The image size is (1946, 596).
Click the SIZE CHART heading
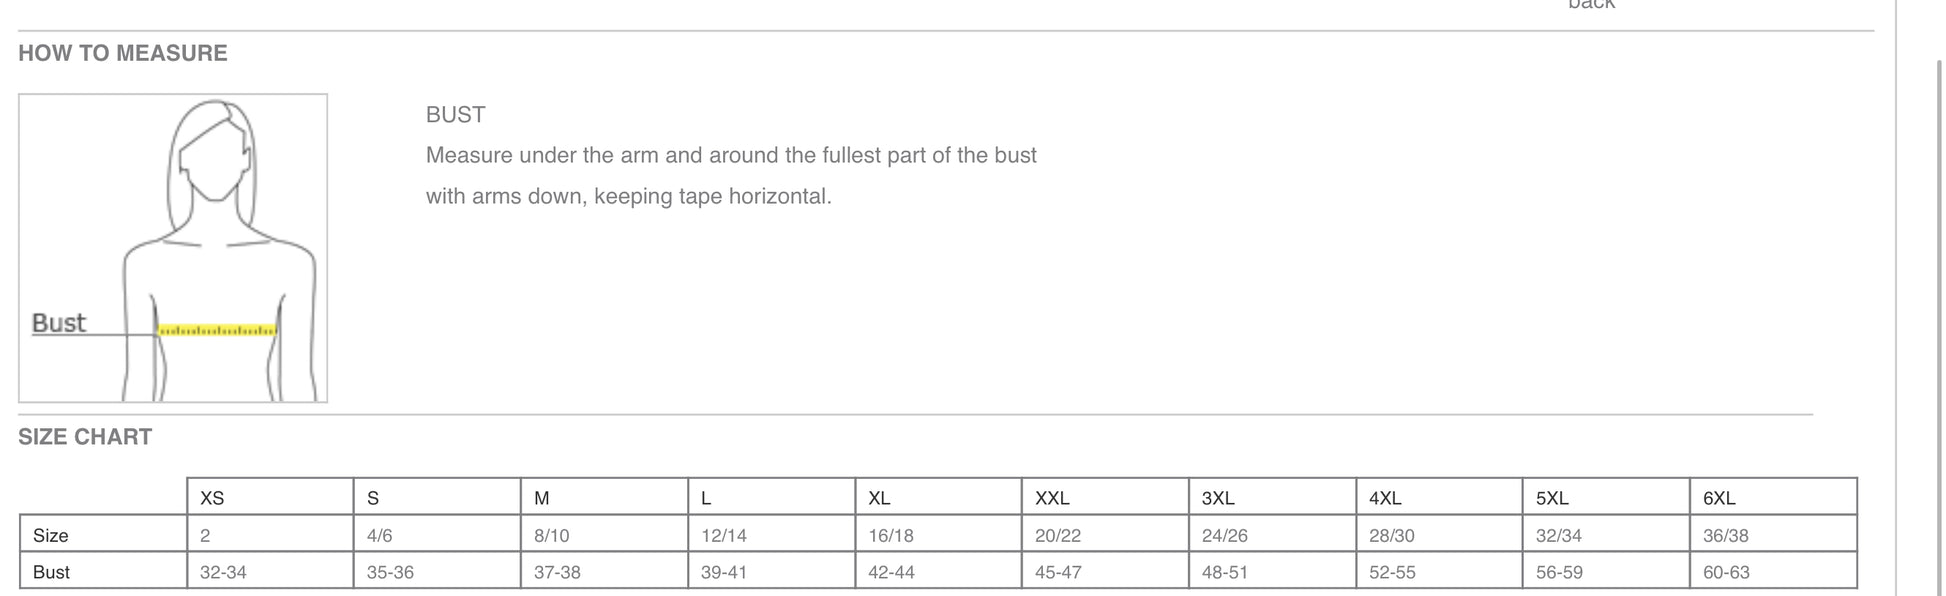point(85,437)
